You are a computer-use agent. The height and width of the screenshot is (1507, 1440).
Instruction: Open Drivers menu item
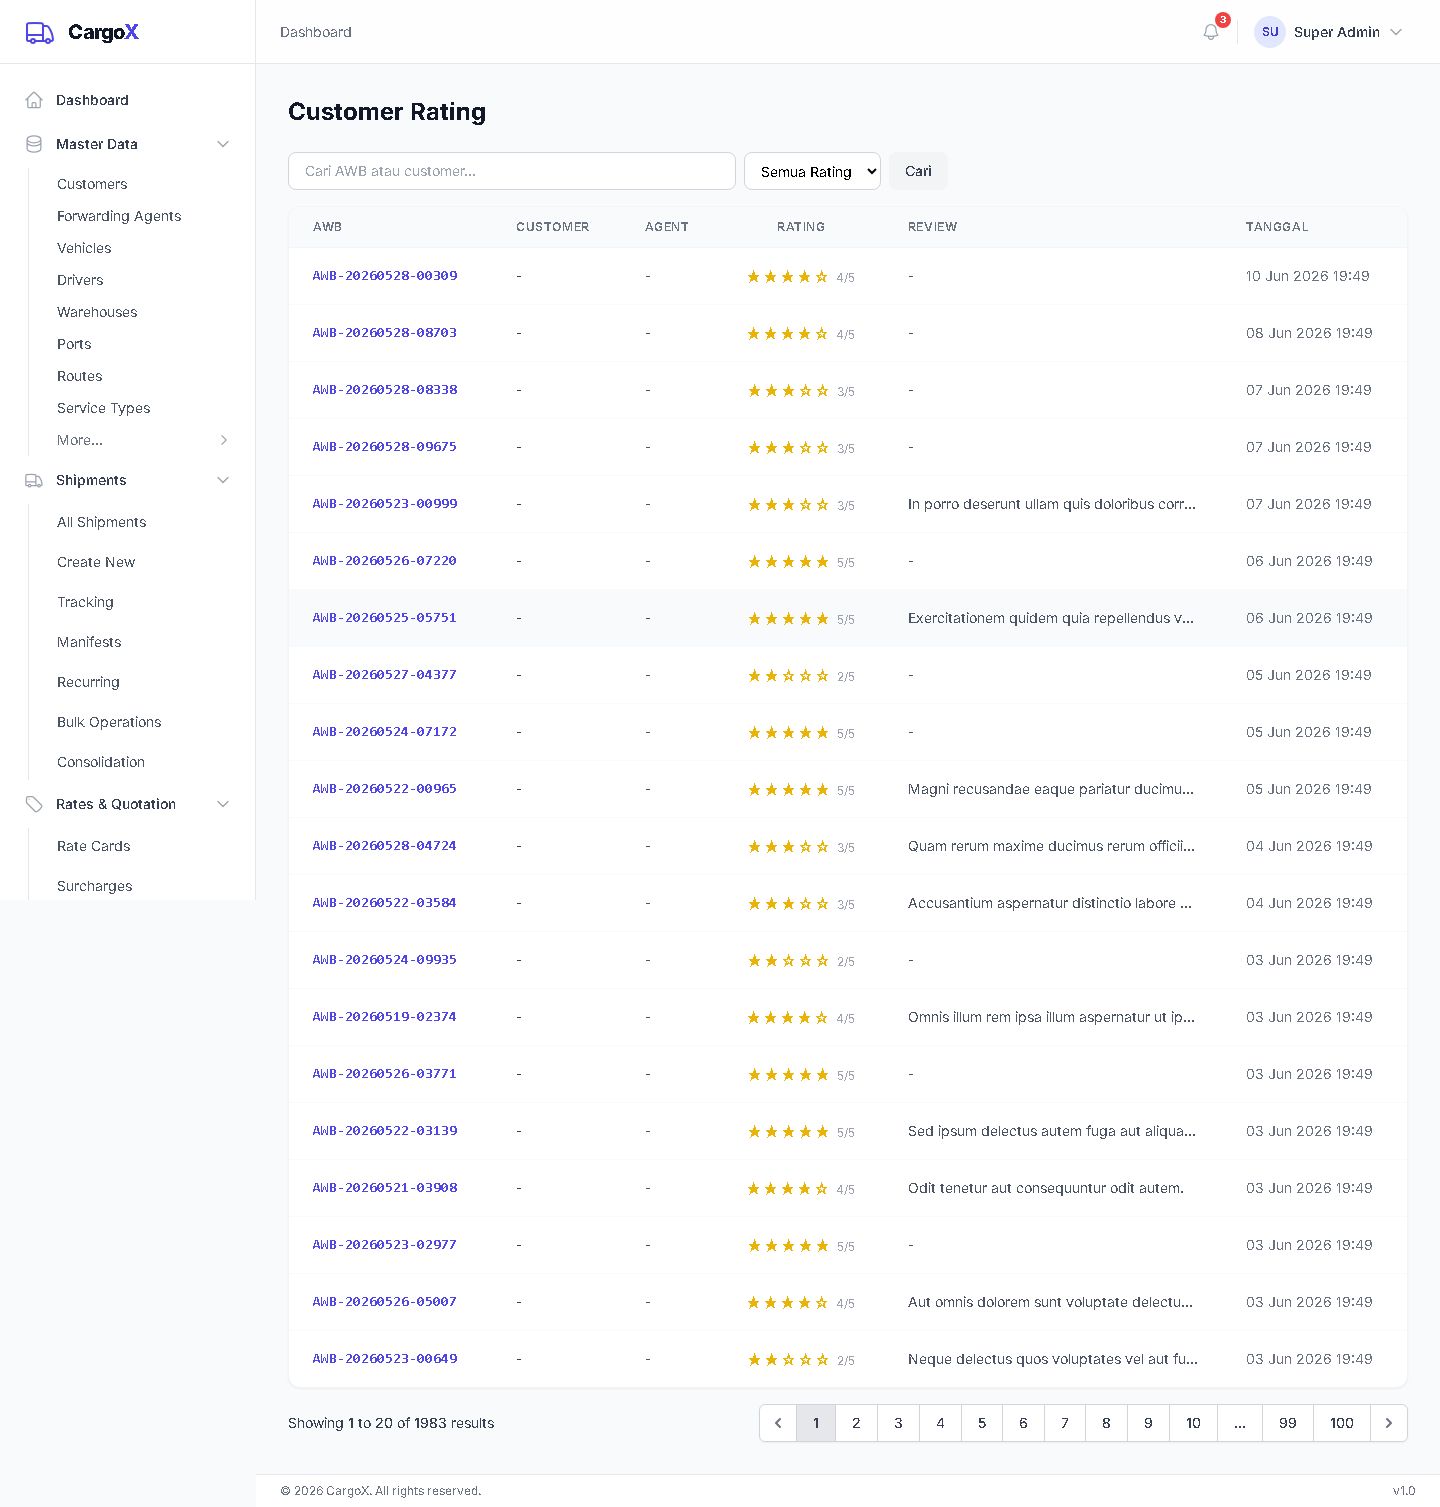80,280
